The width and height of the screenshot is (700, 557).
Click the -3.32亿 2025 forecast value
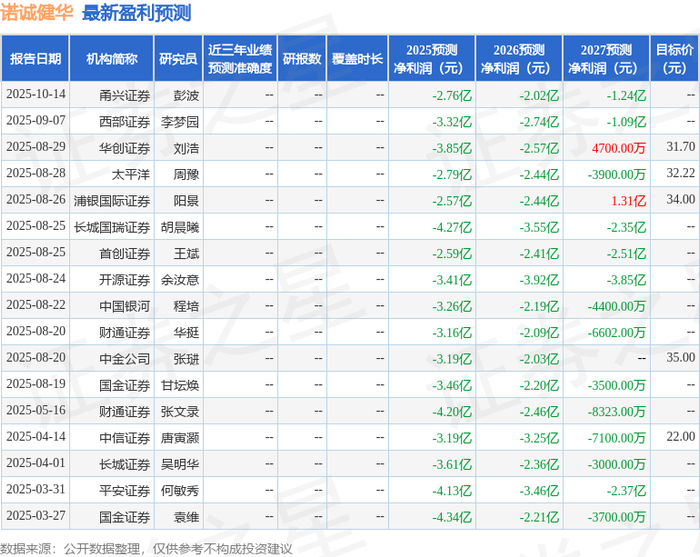tap(451, 121)
